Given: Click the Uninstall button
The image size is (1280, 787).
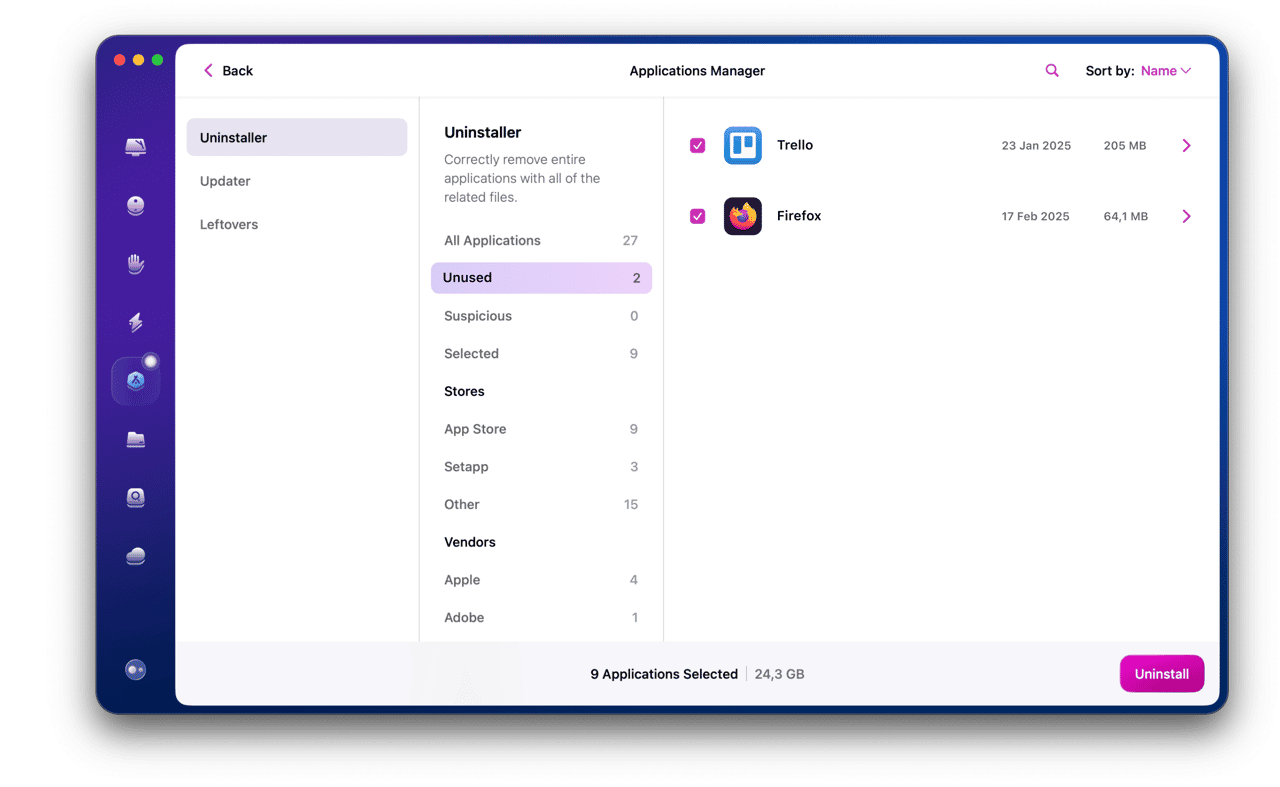Looking at the screenshot, I should (1162, 674).
